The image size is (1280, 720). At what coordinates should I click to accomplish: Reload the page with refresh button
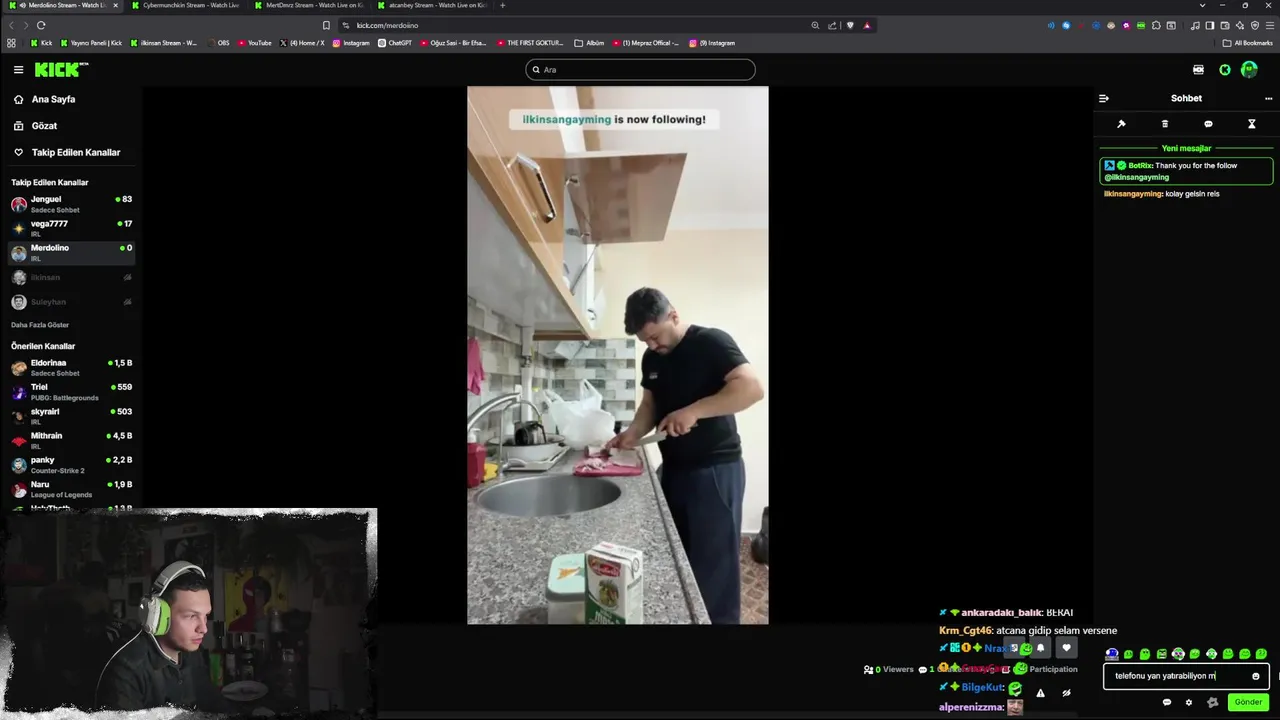(x=41, y=25)
